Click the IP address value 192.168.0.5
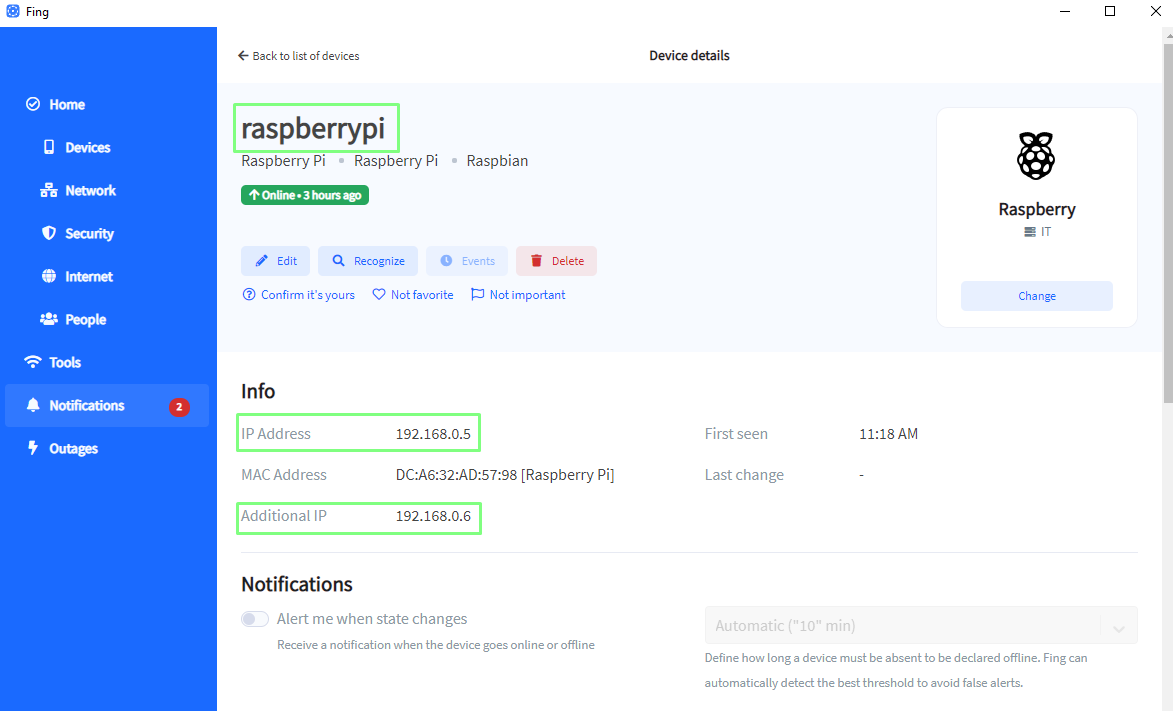 [x=433, y=434]
